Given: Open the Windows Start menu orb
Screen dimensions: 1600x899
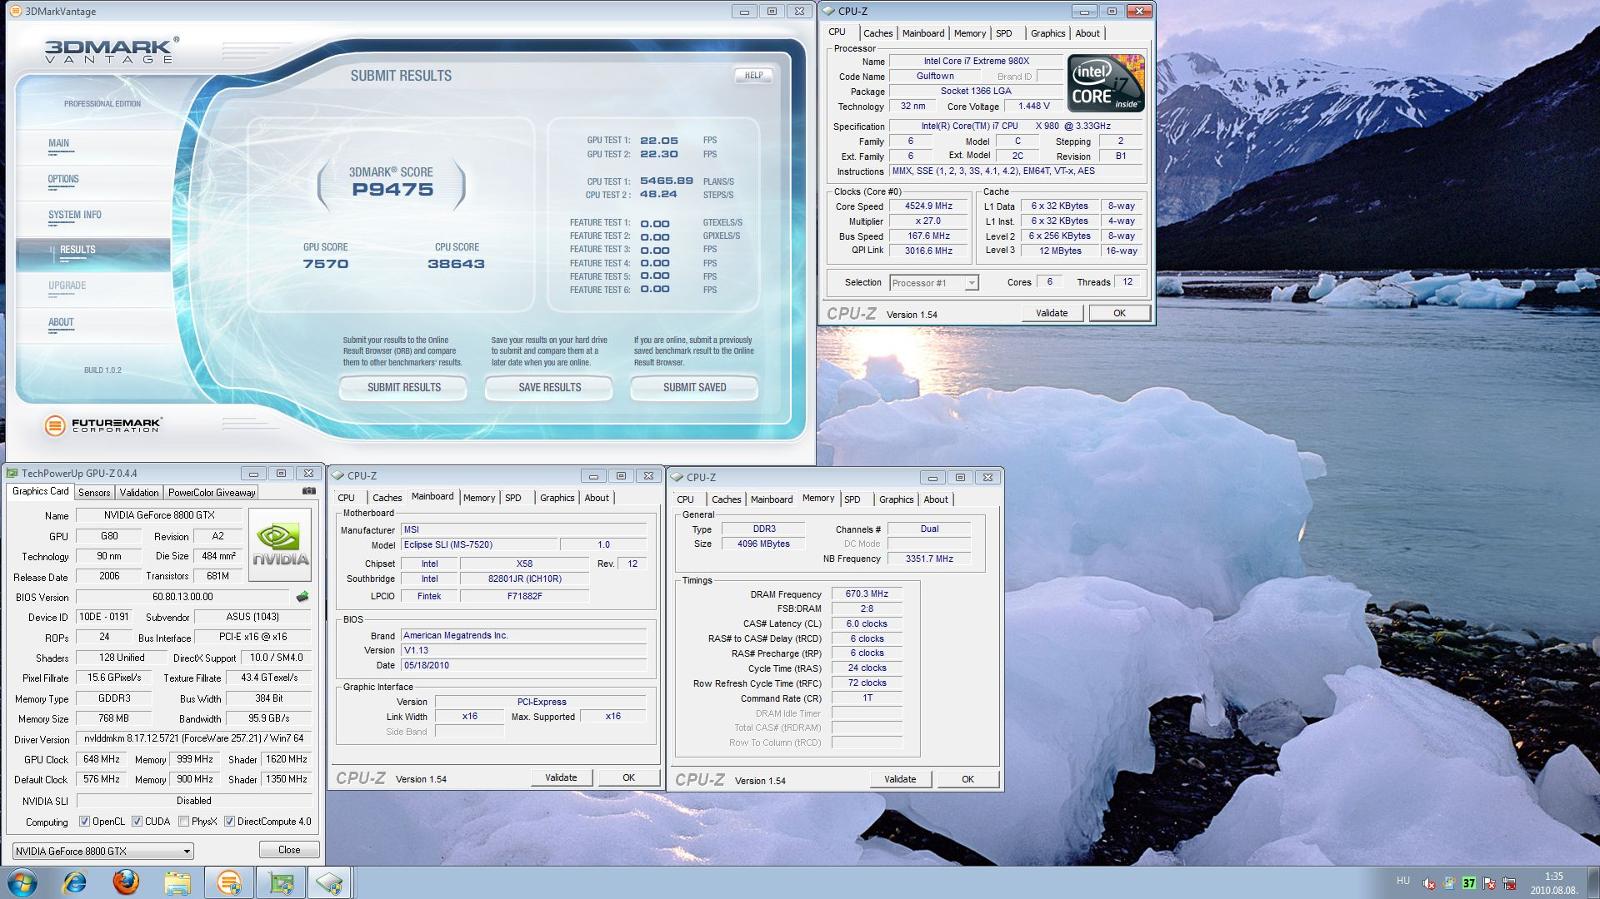Looking at the screenshot, I should [22, 882].
